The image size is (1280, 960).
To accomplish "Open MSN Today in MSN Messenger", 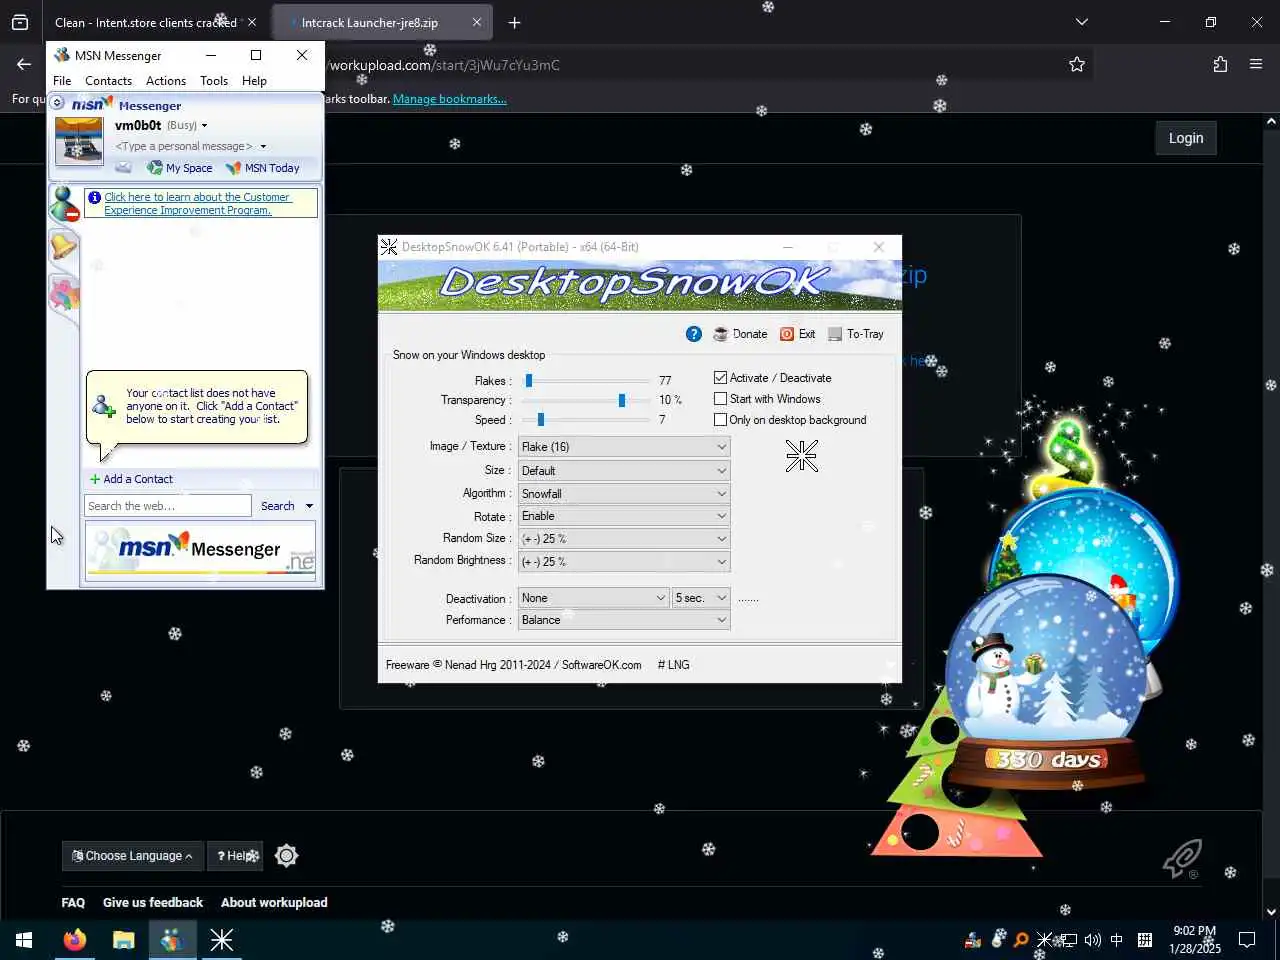I will click(x=263, y=168).
